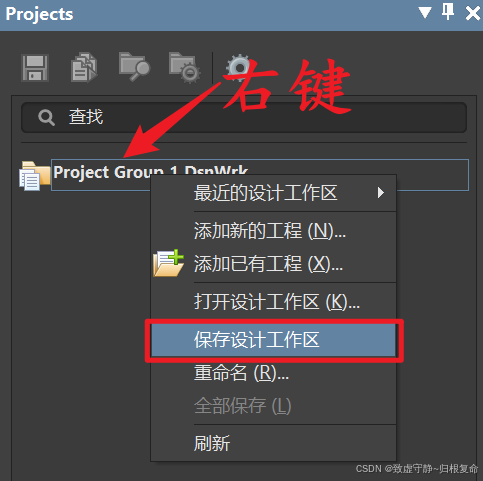Screen dimensions: 483x481
Task: Open the Projects panel dropdown triangle
Action: (x=425, y=13)
